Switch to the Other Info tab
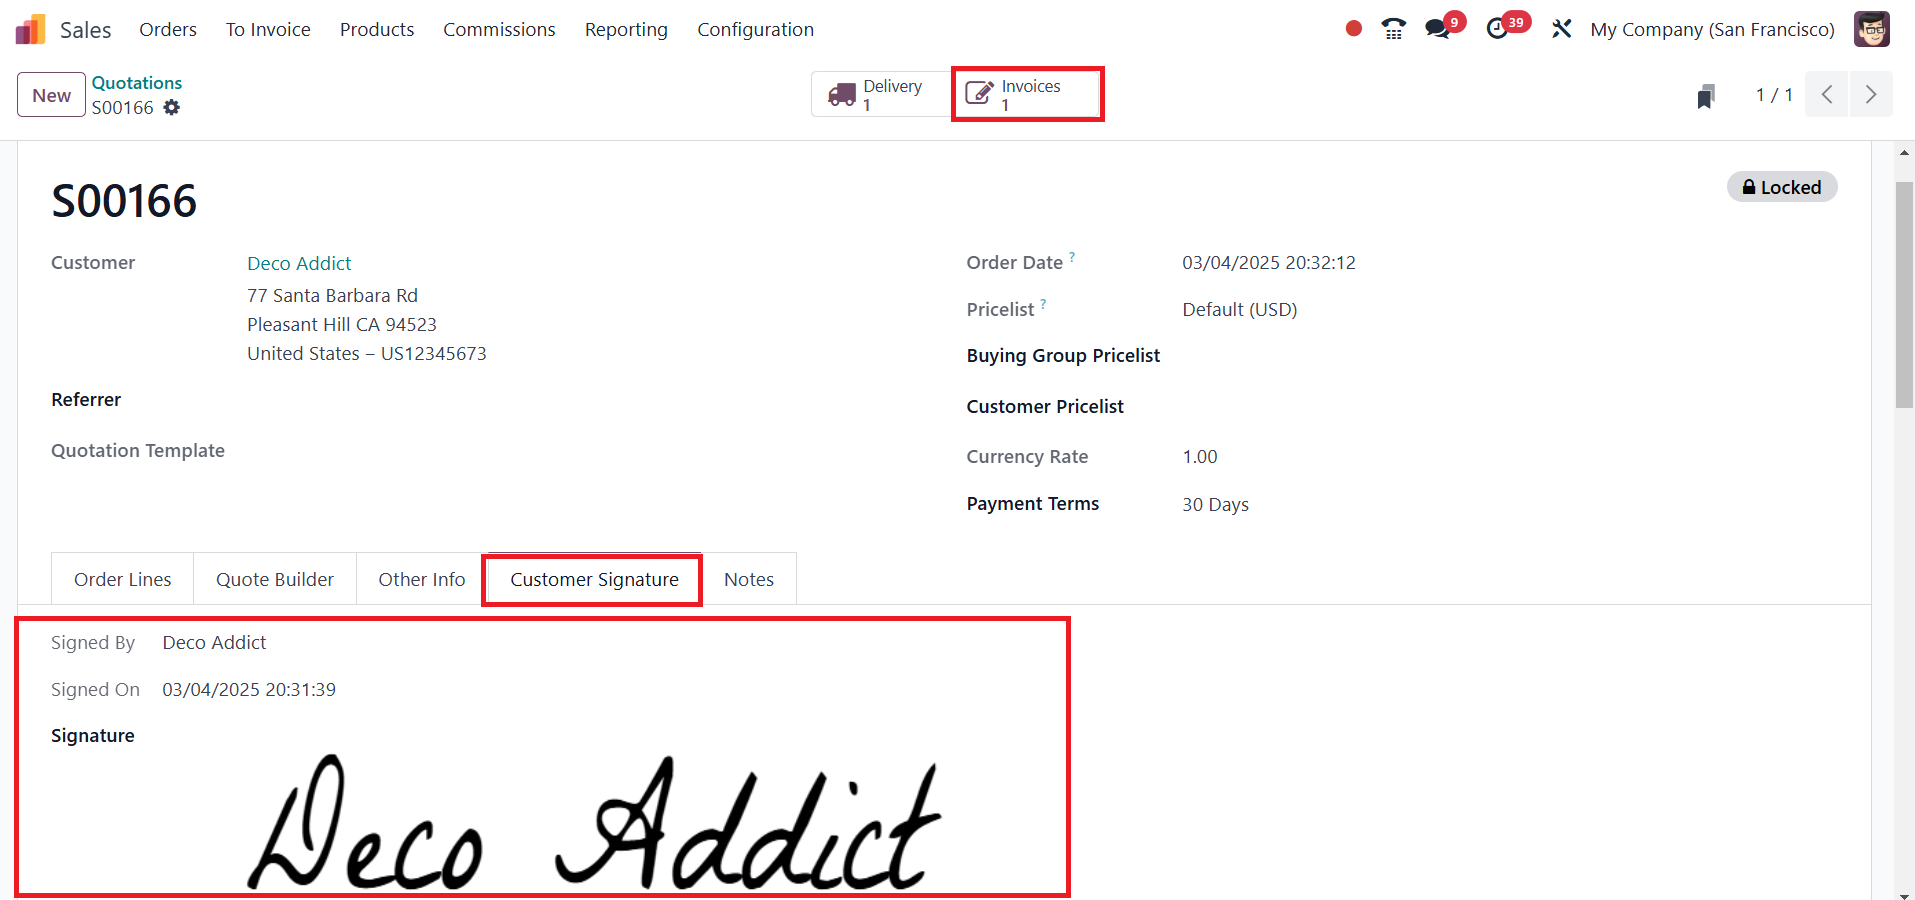1915x900 pixels. click(x=422, y=579)
